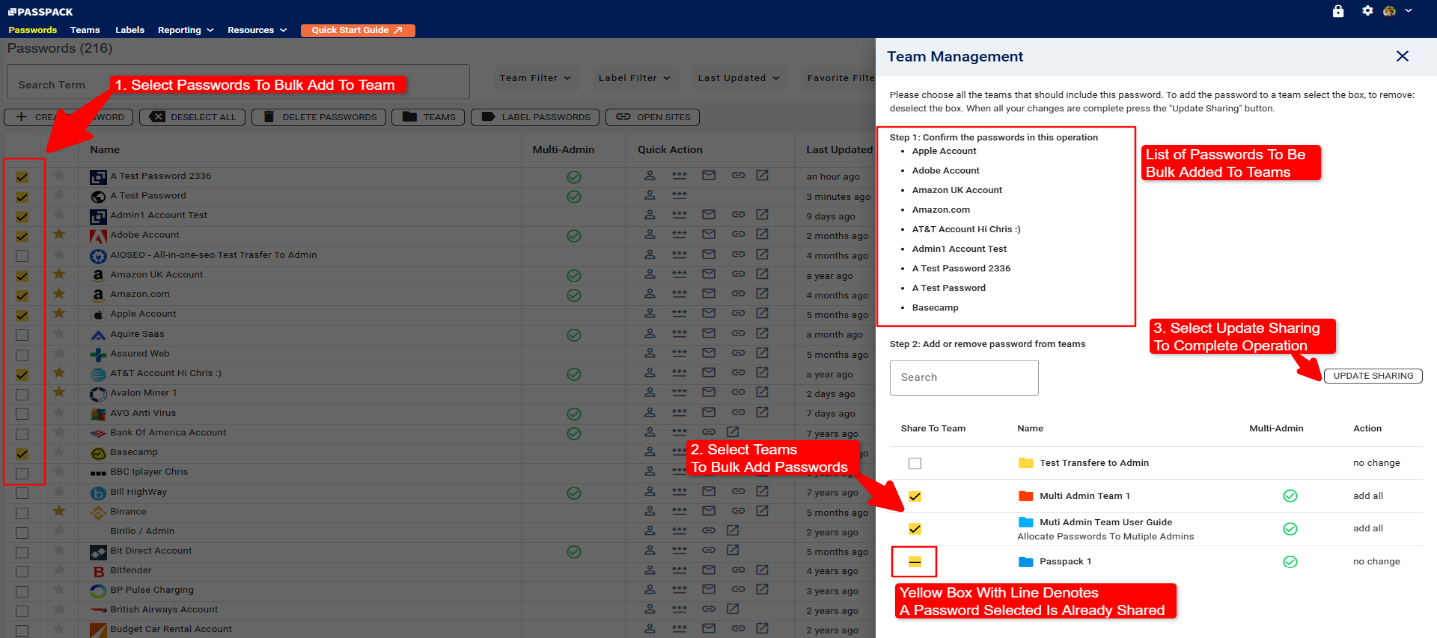Click the red folder icon for Multi Admin Team 1

[x=1025, y=496]
